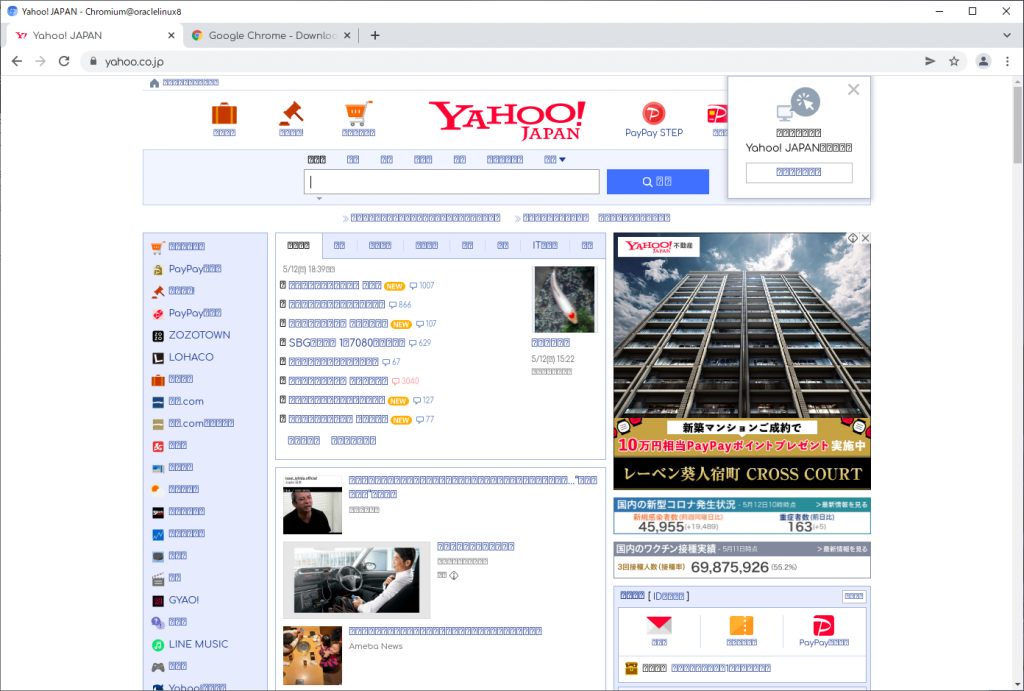
Task: Reload the page with the refresh icon
Action: click(x=64, y=61)
